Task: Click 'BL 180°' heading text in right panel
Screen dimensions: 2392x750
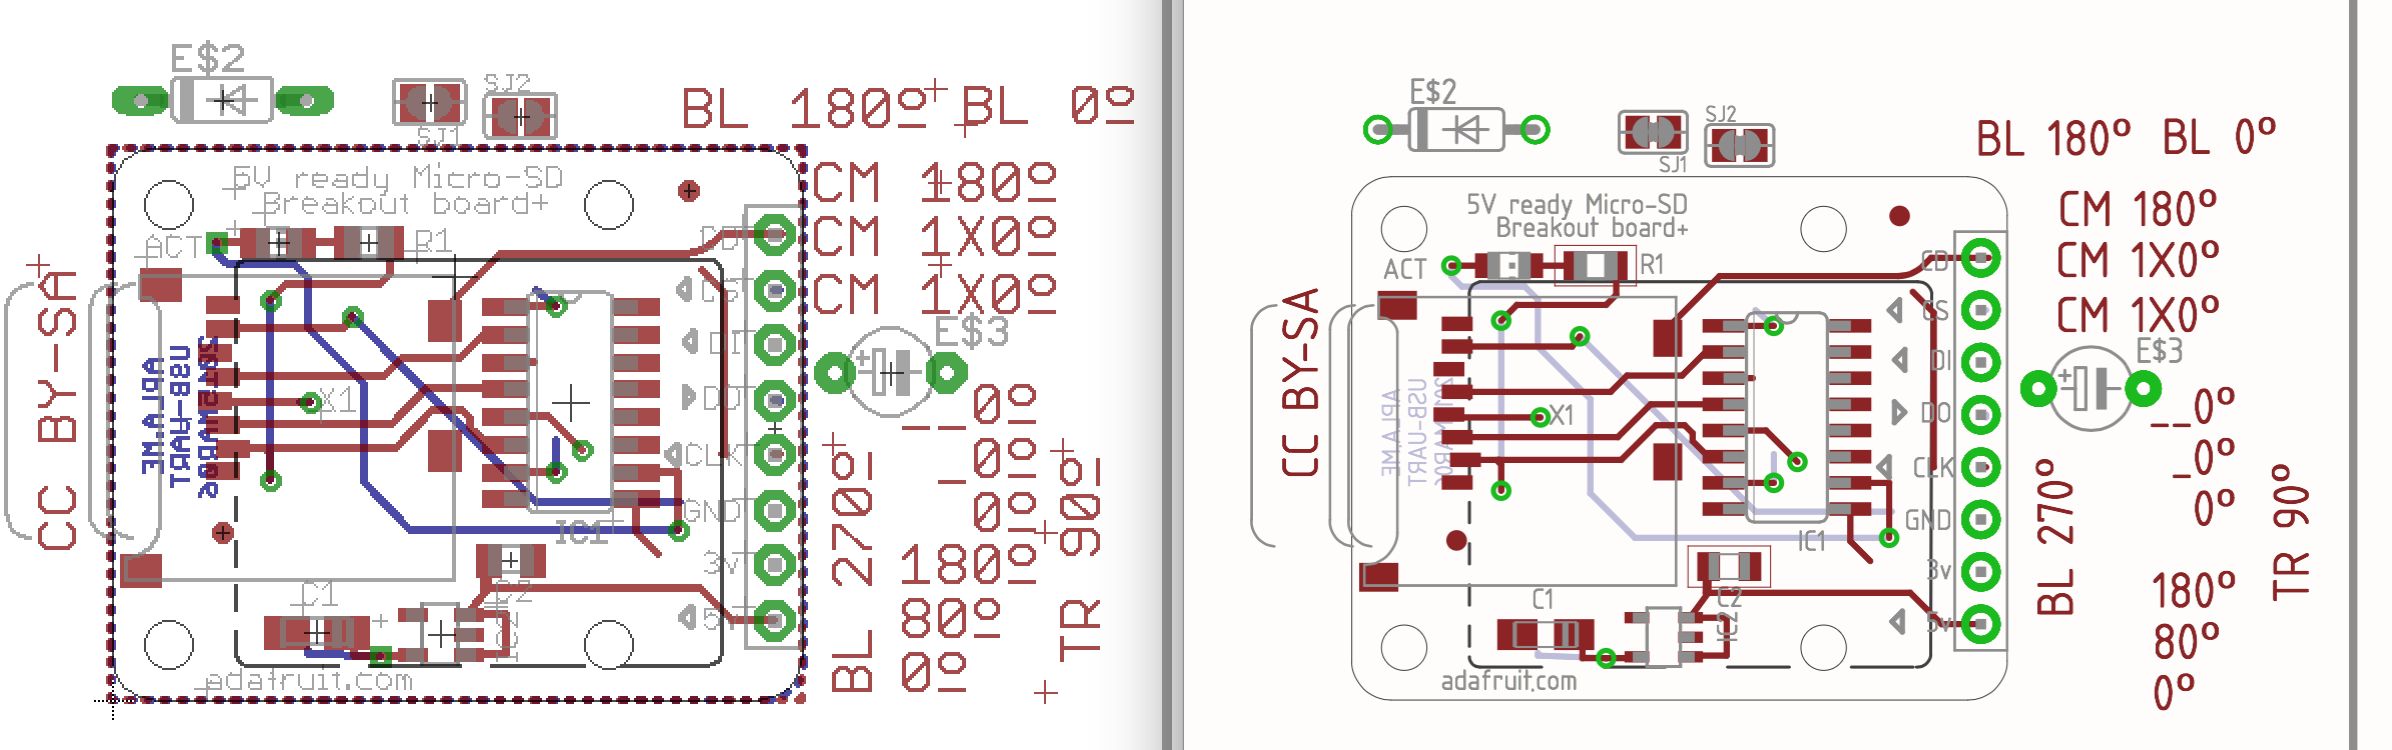Action: point(2052,139)
